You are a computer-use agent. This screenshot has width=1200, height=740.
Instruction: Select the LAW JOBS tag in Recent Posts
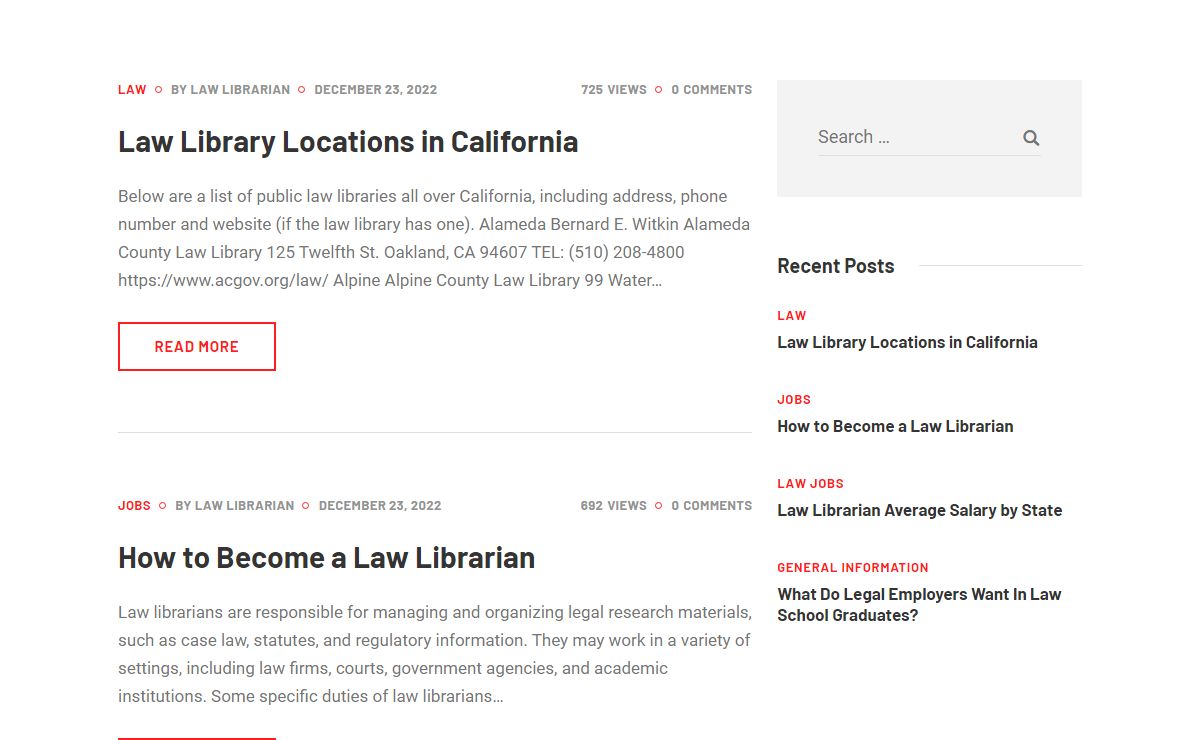(810, 483)
